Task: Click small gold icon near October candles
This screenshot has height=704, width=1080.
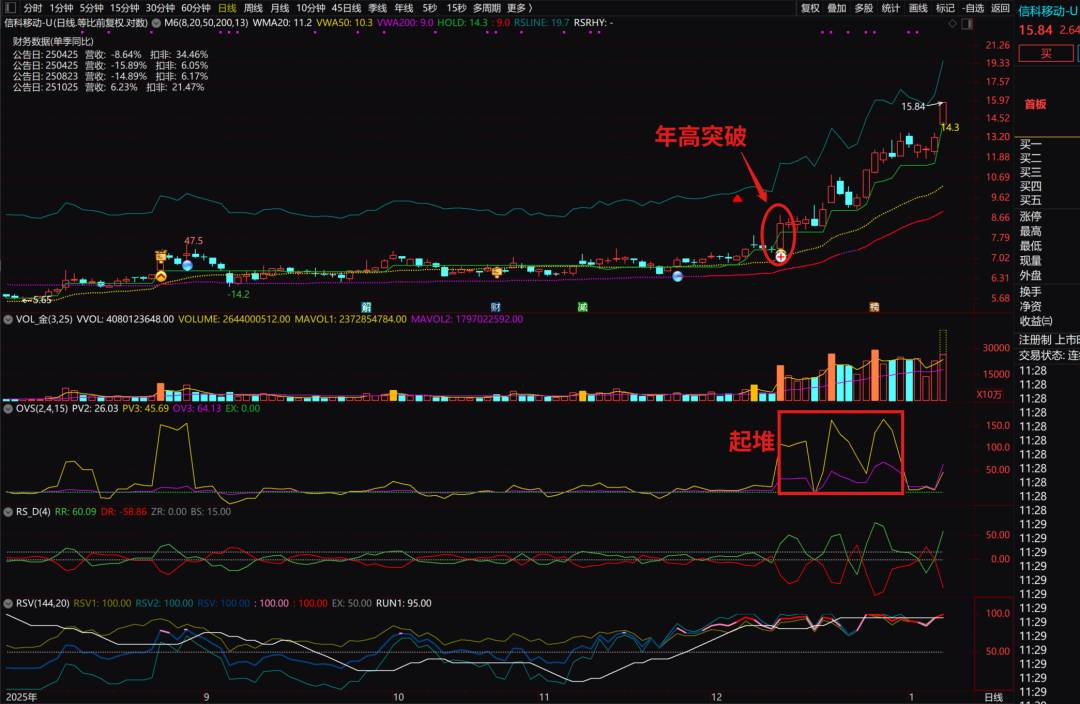Action: 497,272
